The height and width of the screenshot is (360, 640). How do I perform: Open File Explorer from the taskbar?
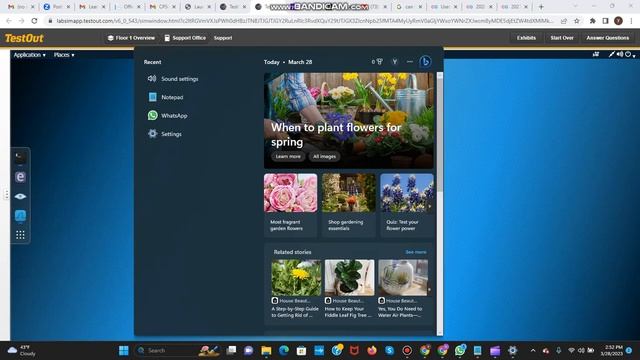[x=266, y=351]
